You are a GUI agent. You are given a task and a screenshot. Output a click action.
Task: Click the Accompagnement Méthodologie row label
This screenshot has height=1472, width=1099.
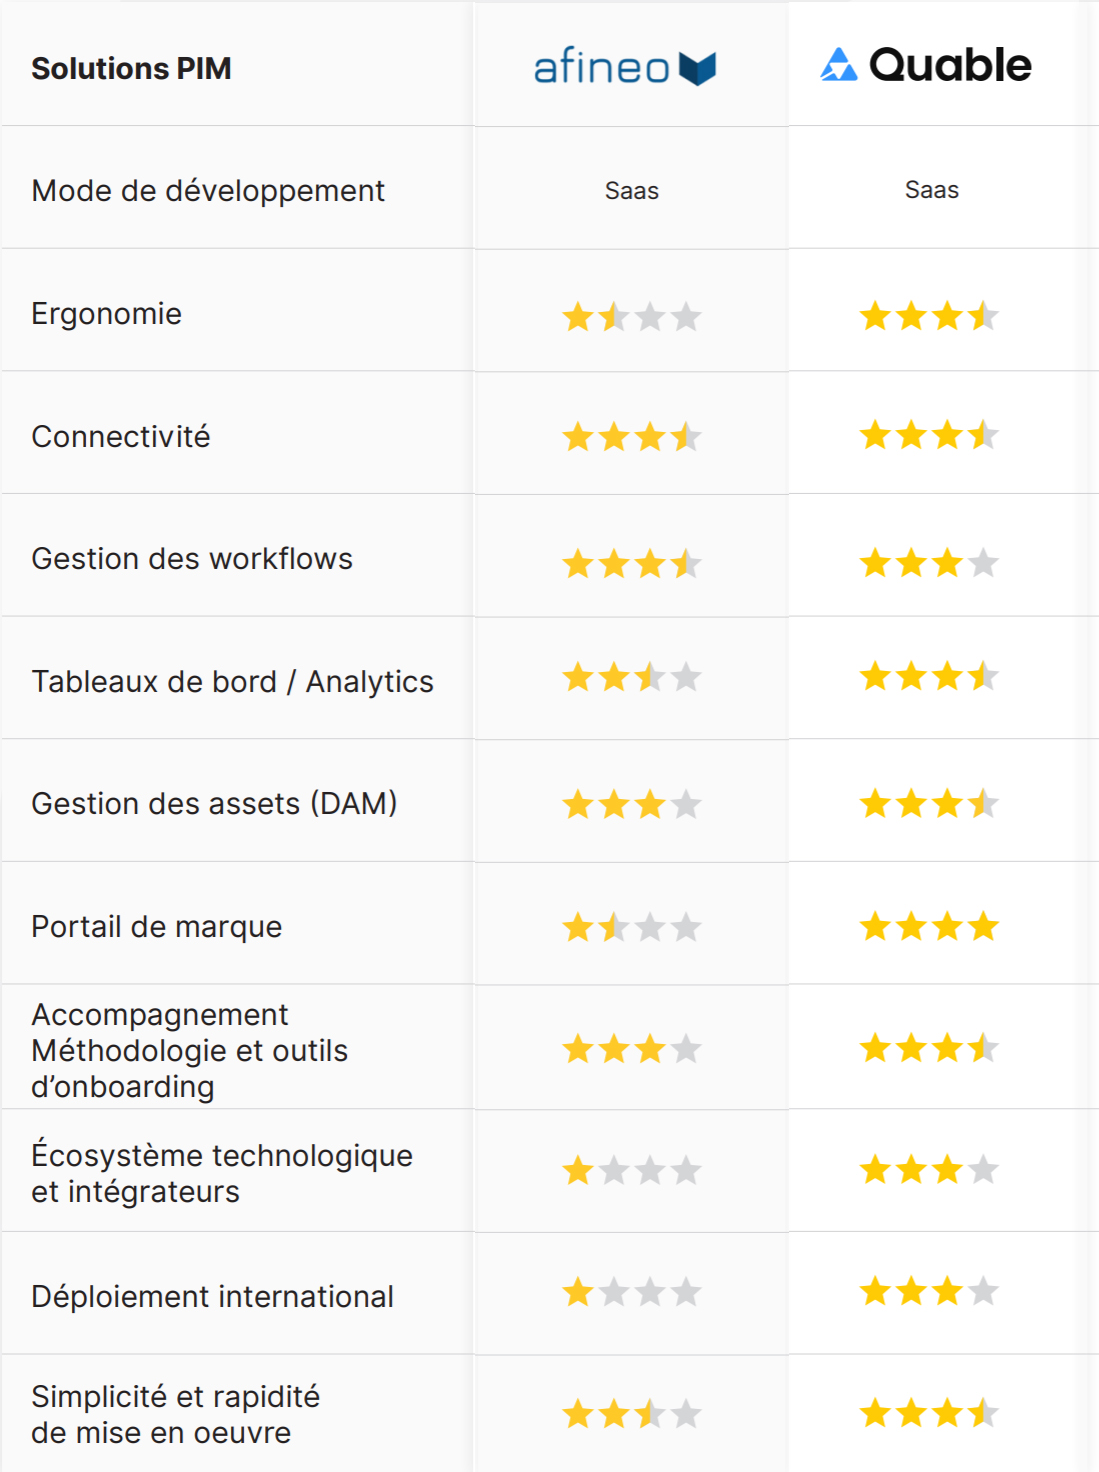point(189,1050)
